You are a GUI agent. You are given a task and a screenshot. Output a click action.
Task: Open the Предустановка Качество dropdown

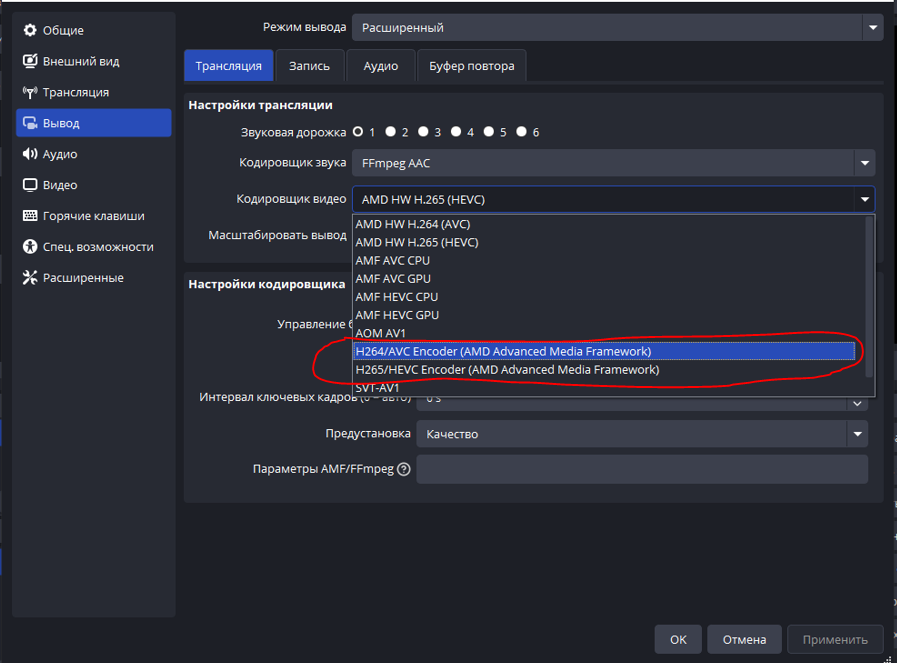642,434
